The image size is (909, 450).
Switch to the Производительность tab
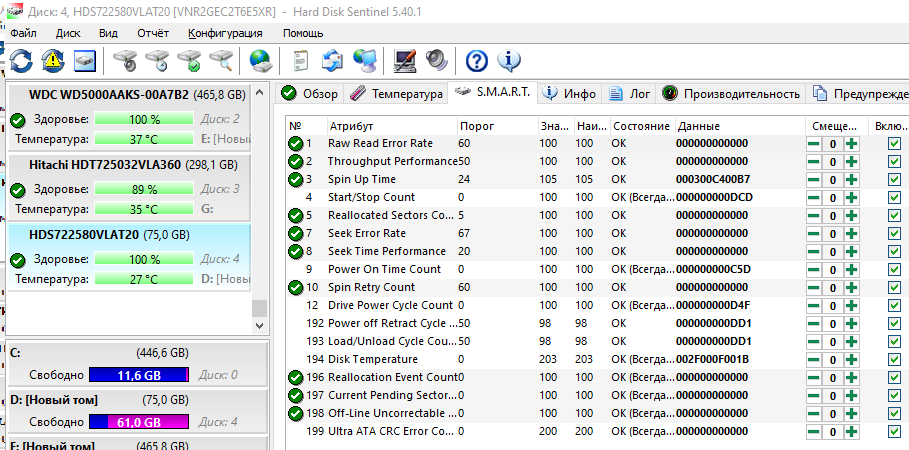(732, 93)
